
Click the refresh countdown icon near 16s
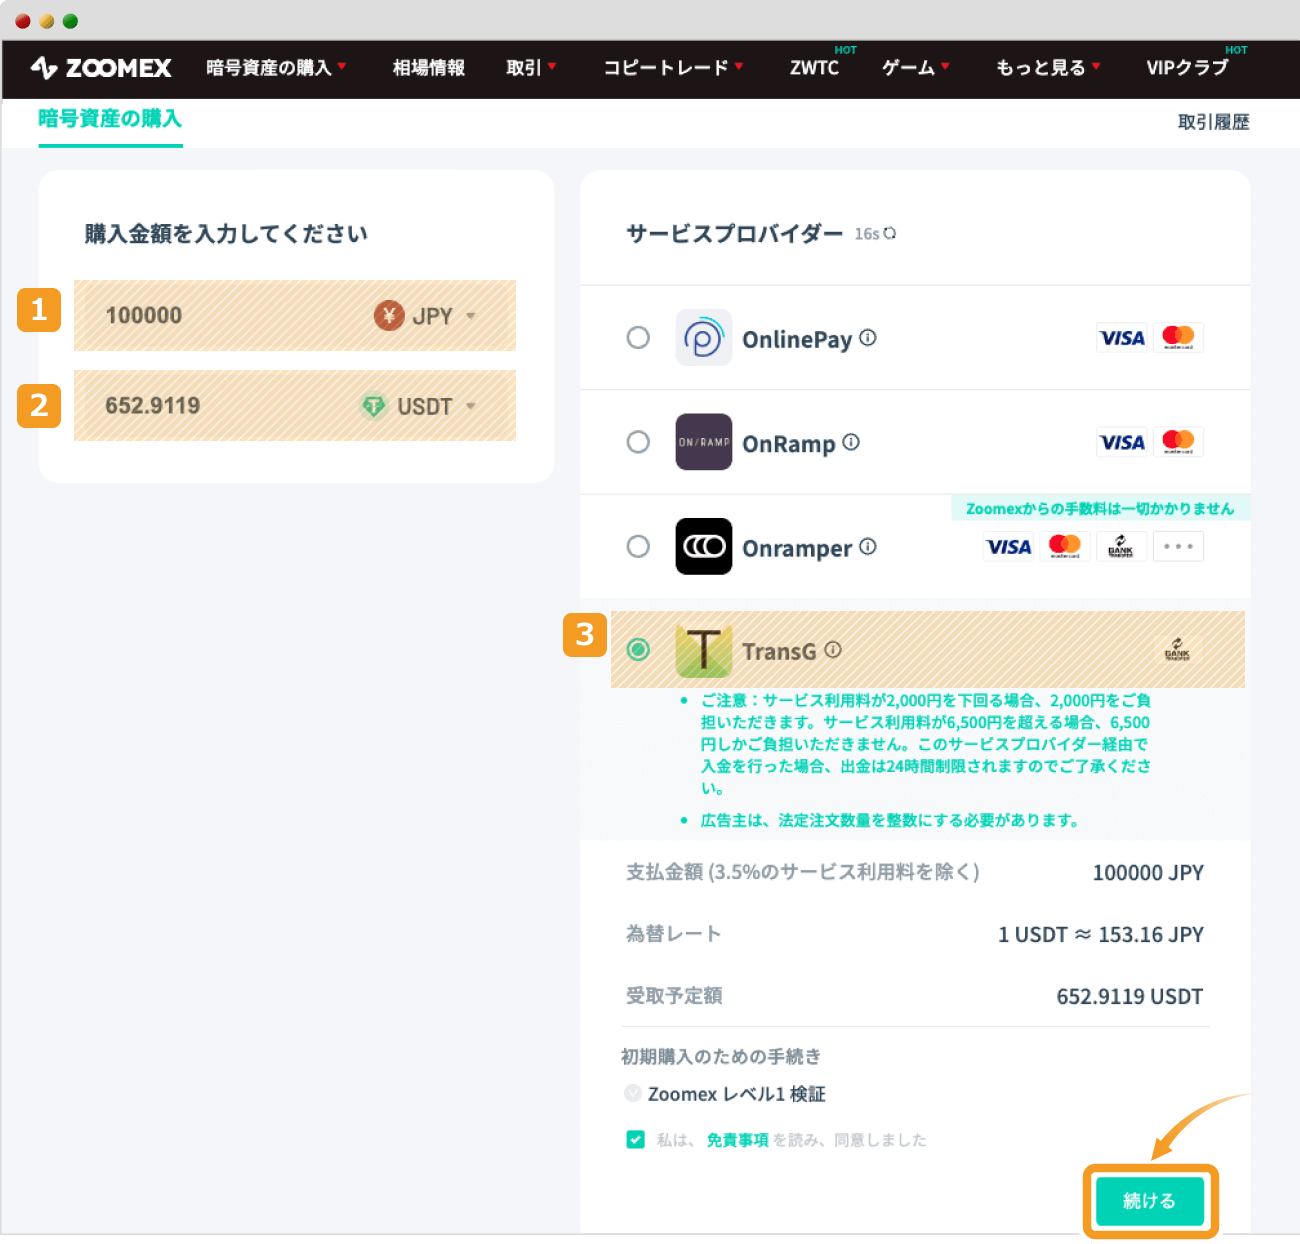[x=890, y=233]
